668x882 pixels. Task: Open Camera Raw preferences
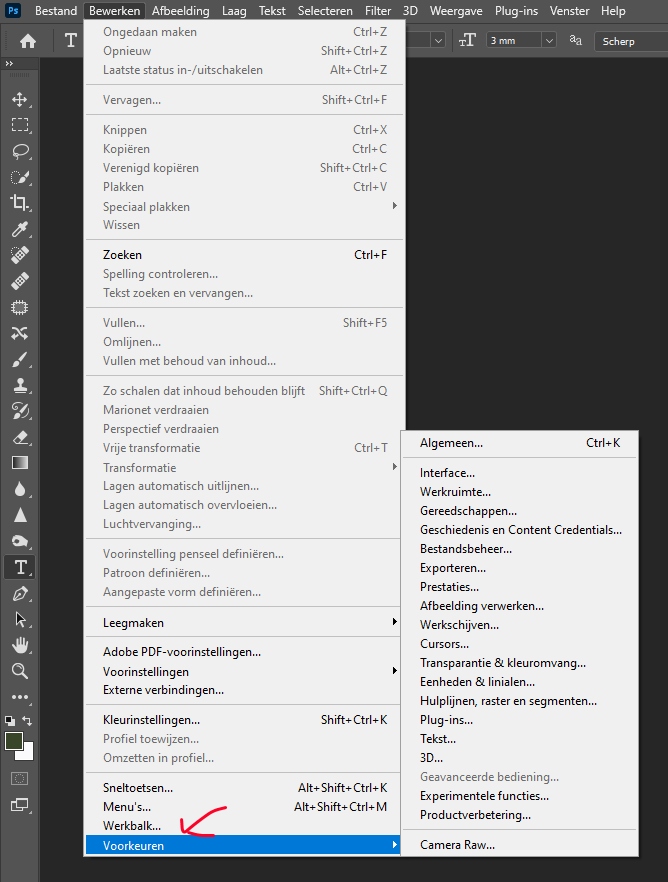click(520, 844)
